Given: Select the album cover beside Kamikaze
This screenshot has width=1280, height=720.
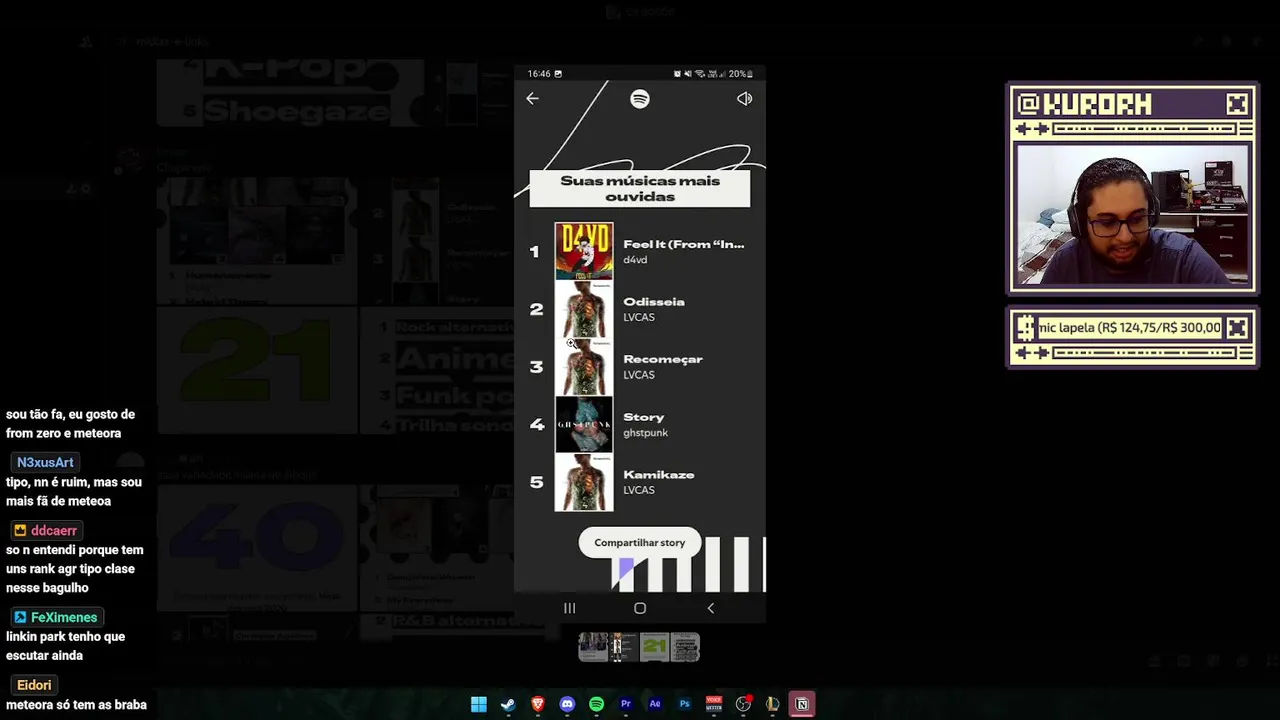Looking at the screenshot, I should (x=584, y=482).
